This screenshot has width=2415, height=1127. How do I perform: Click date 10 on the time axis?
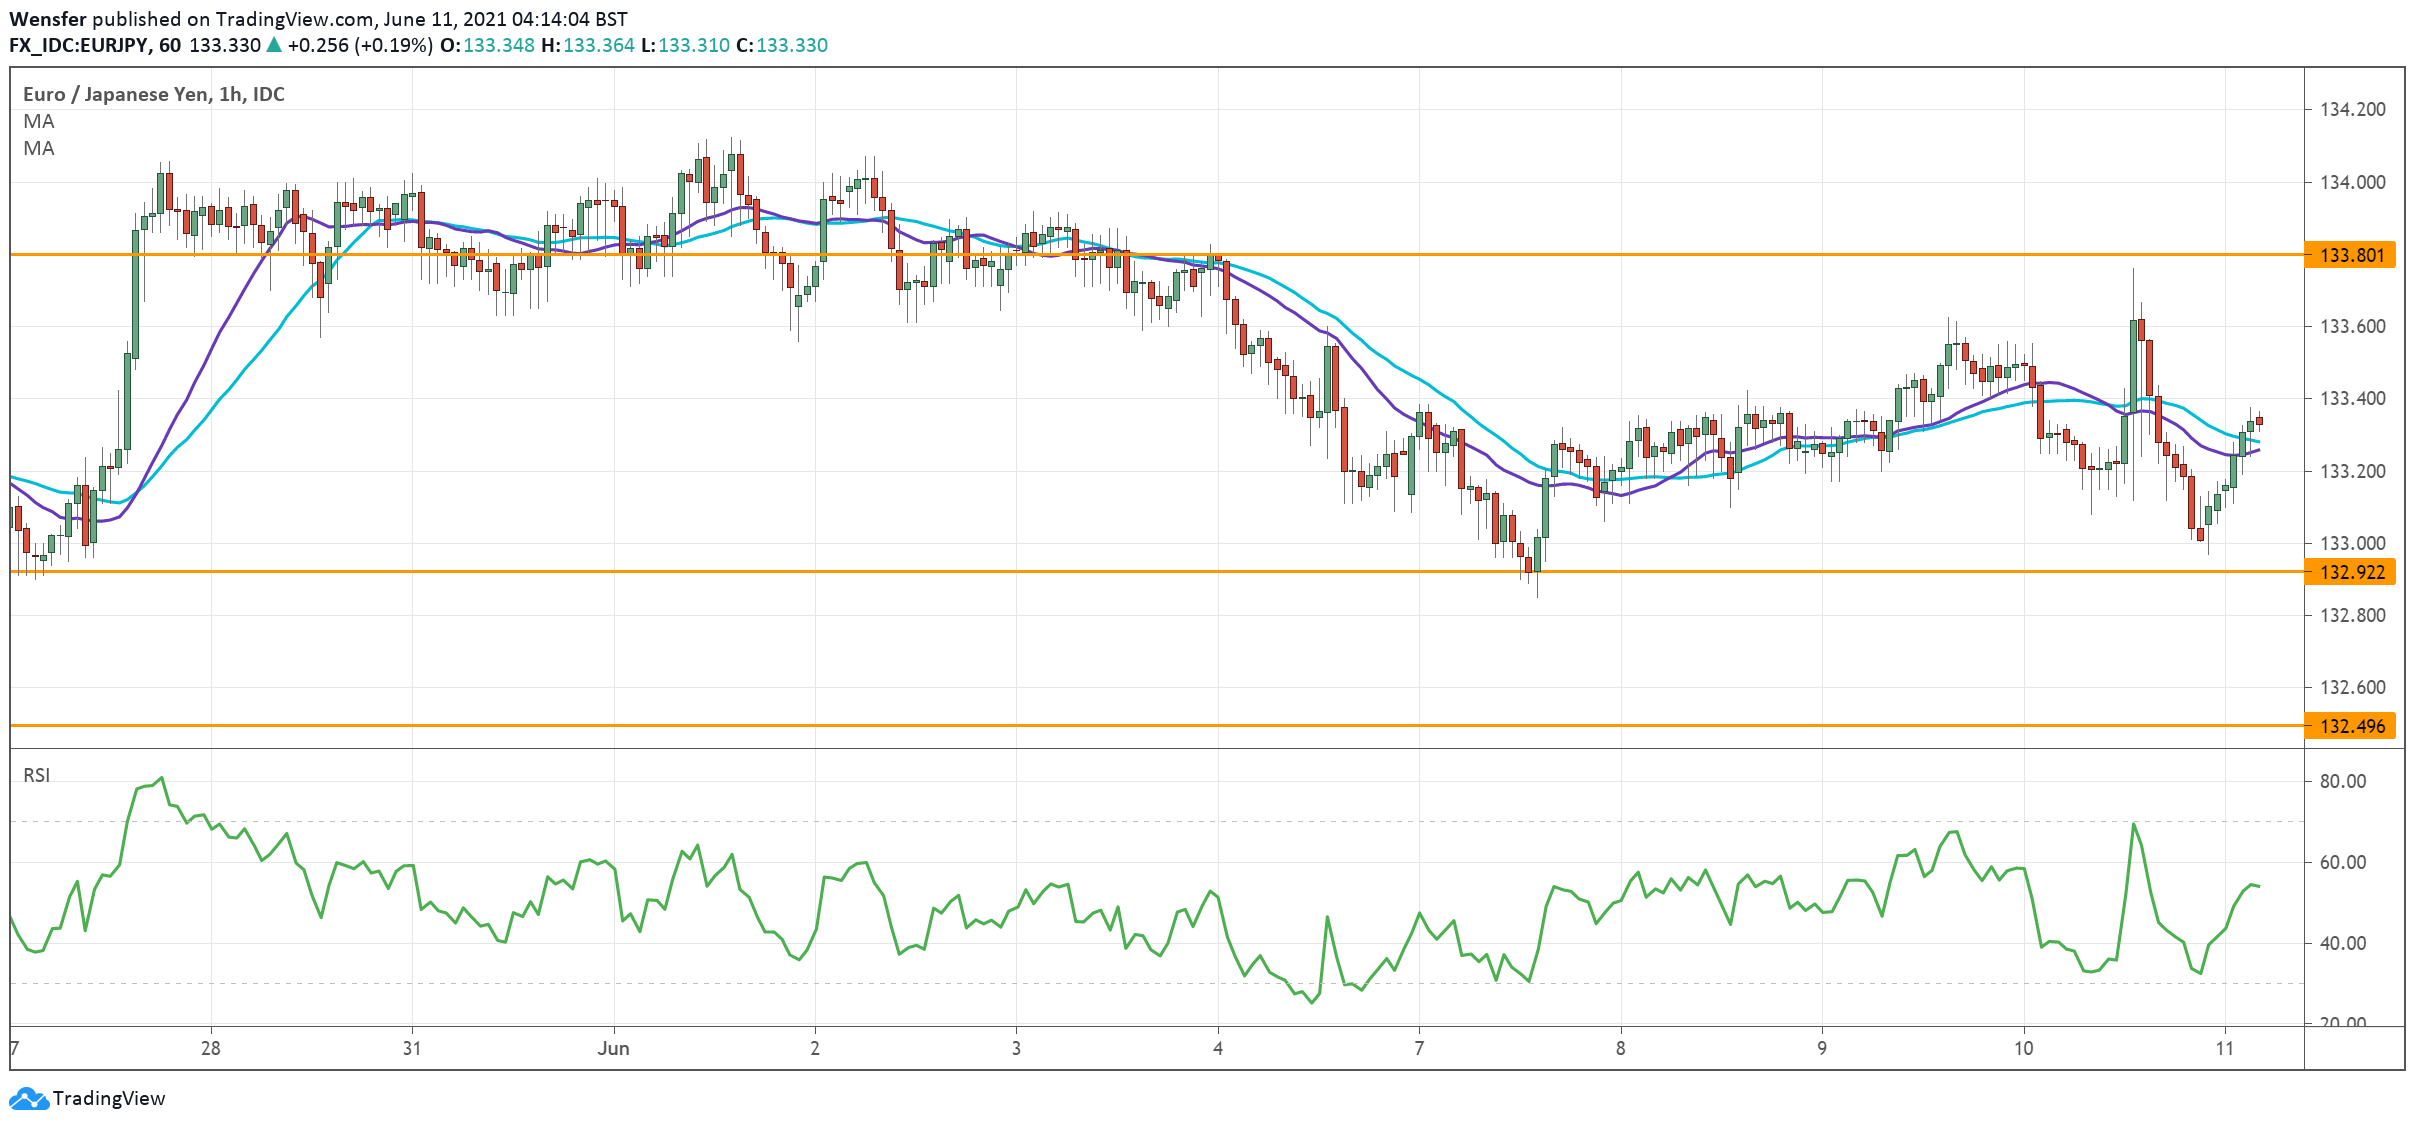tap(2023, 1048)
